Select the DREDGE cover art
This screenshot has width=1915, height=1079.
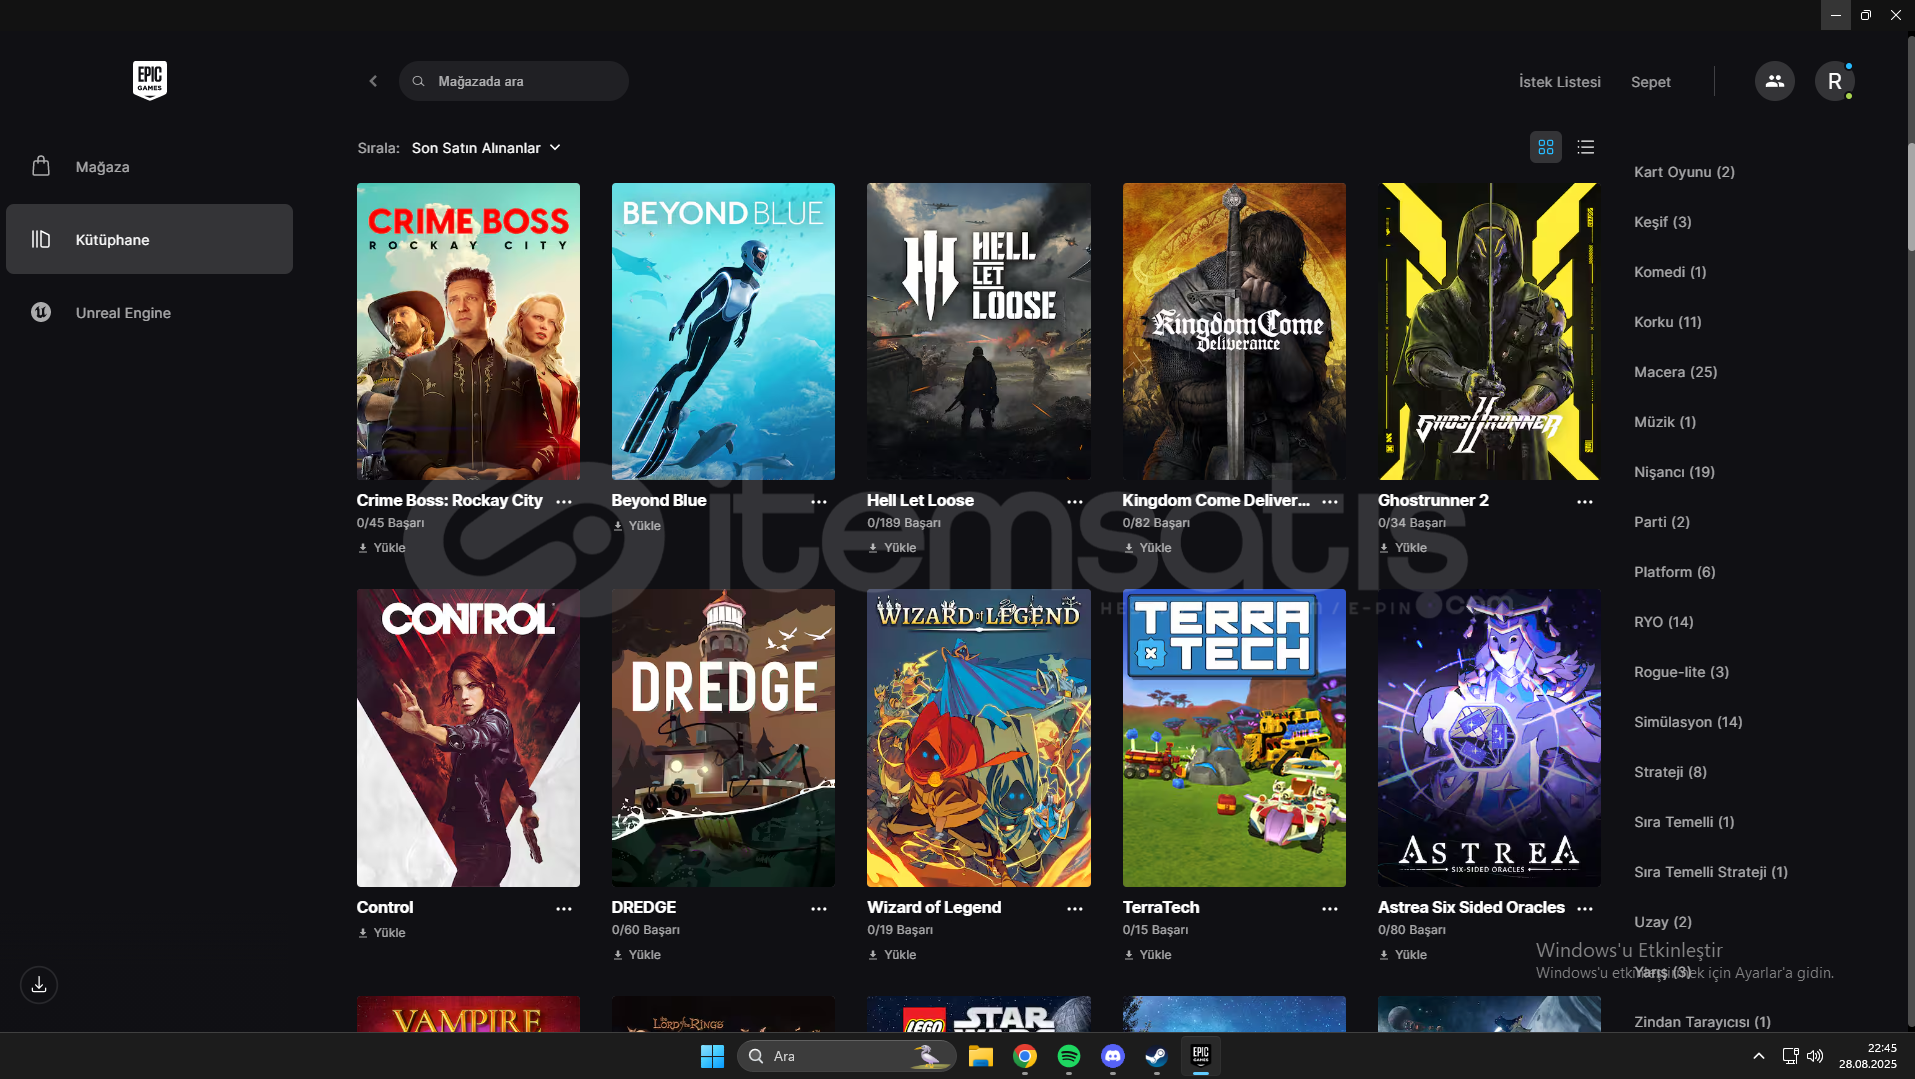coord(723,738)
